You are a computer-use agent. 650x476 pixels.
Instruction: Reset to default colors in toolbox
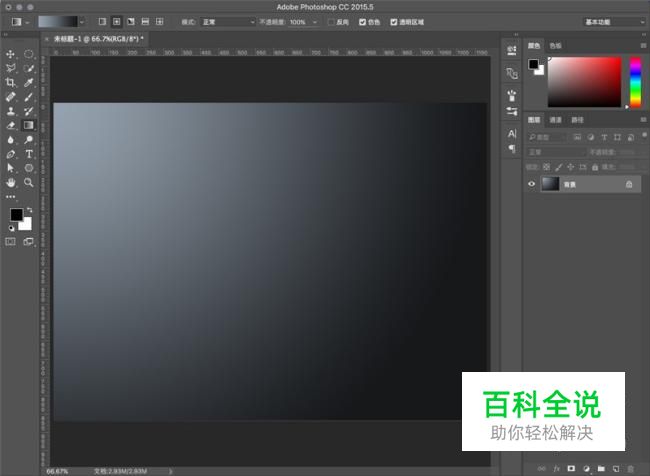[11, 228]
